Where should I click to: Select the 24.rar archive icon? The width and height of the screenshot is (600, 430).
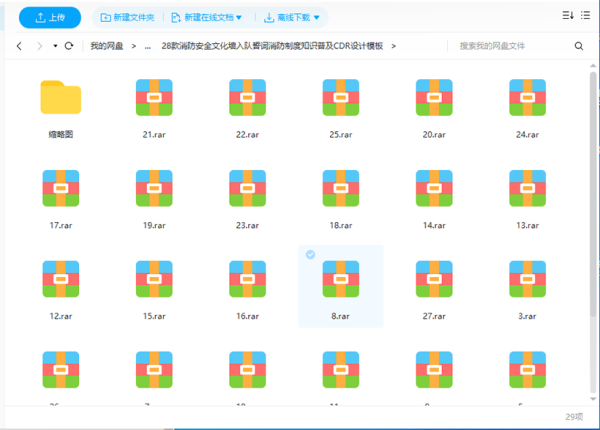528,98
